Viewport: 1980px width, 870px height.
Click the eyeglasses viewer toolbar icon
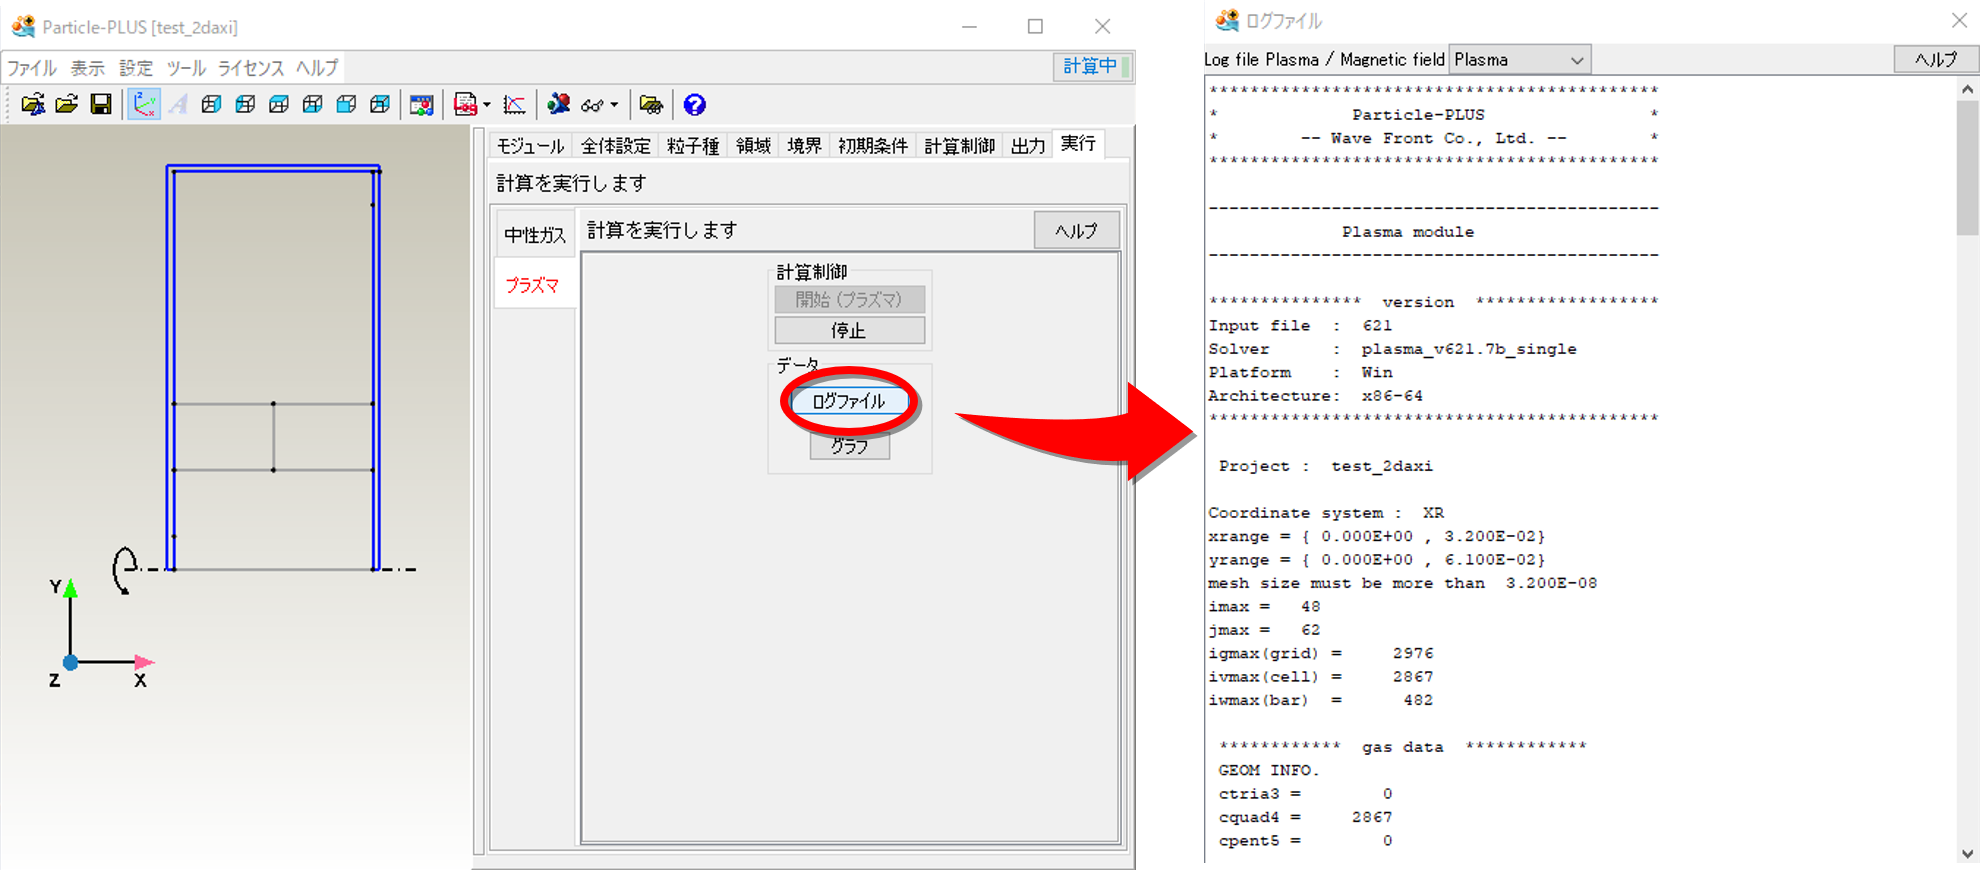593,105
